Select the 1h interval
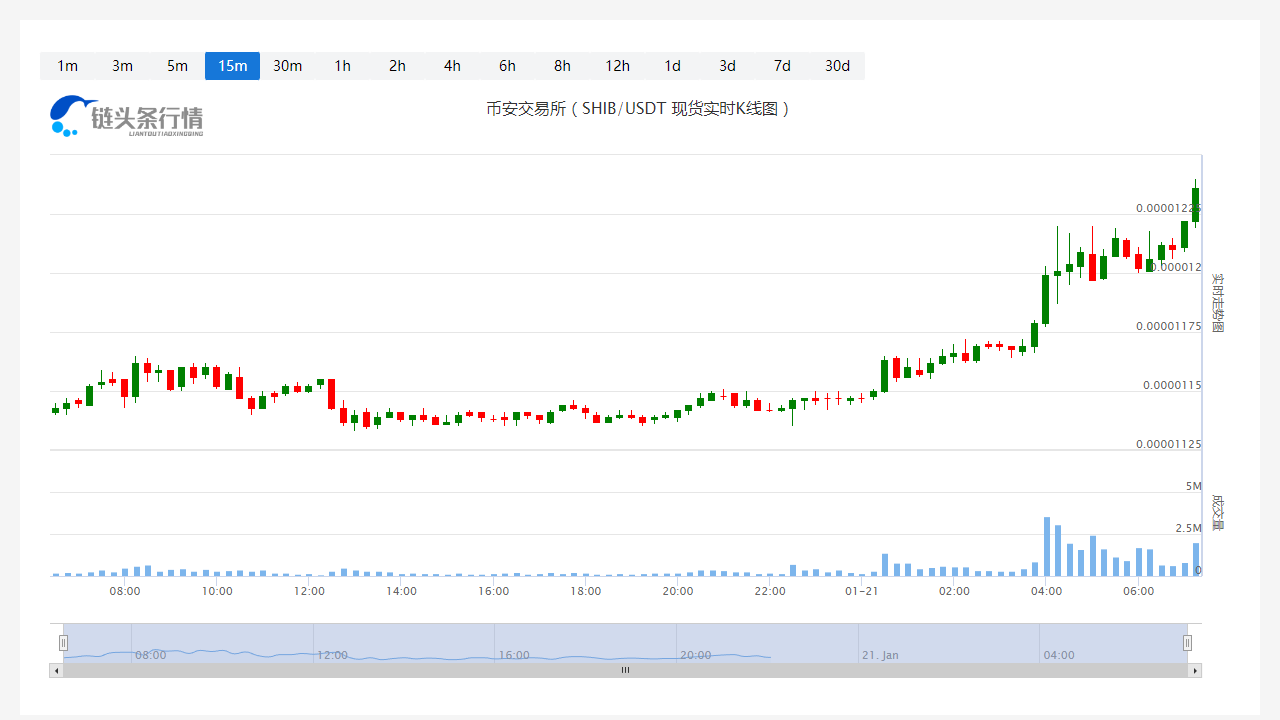The width and height of the screenshot is (1280, 720). coord(342,66)
